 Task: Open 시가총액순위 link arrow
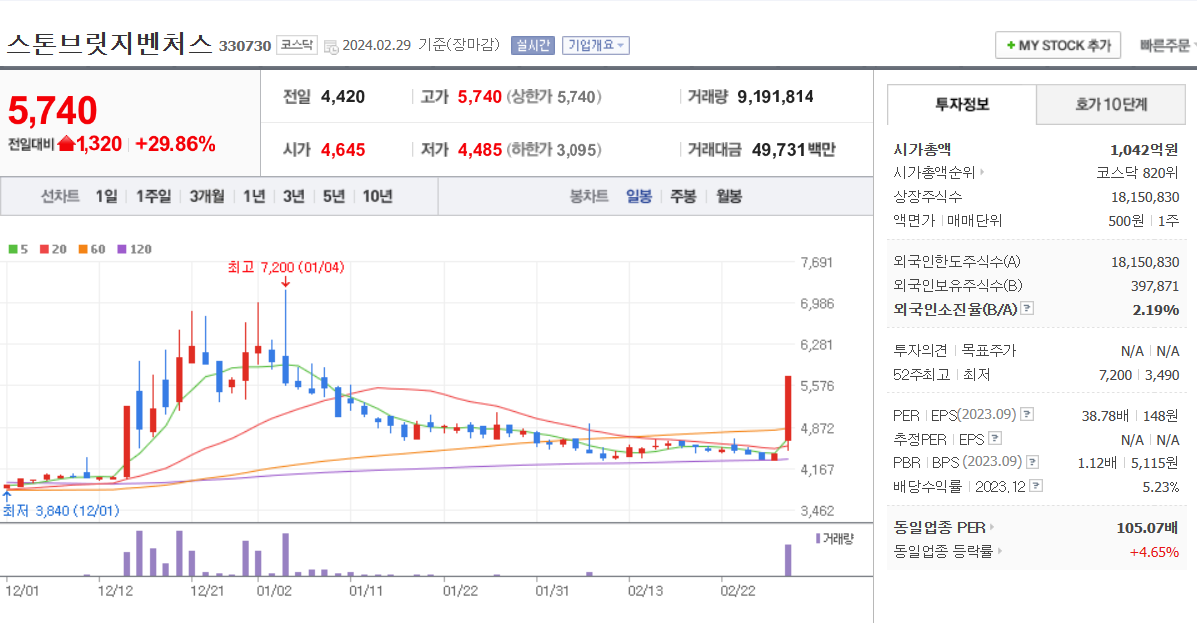(982, 173)
